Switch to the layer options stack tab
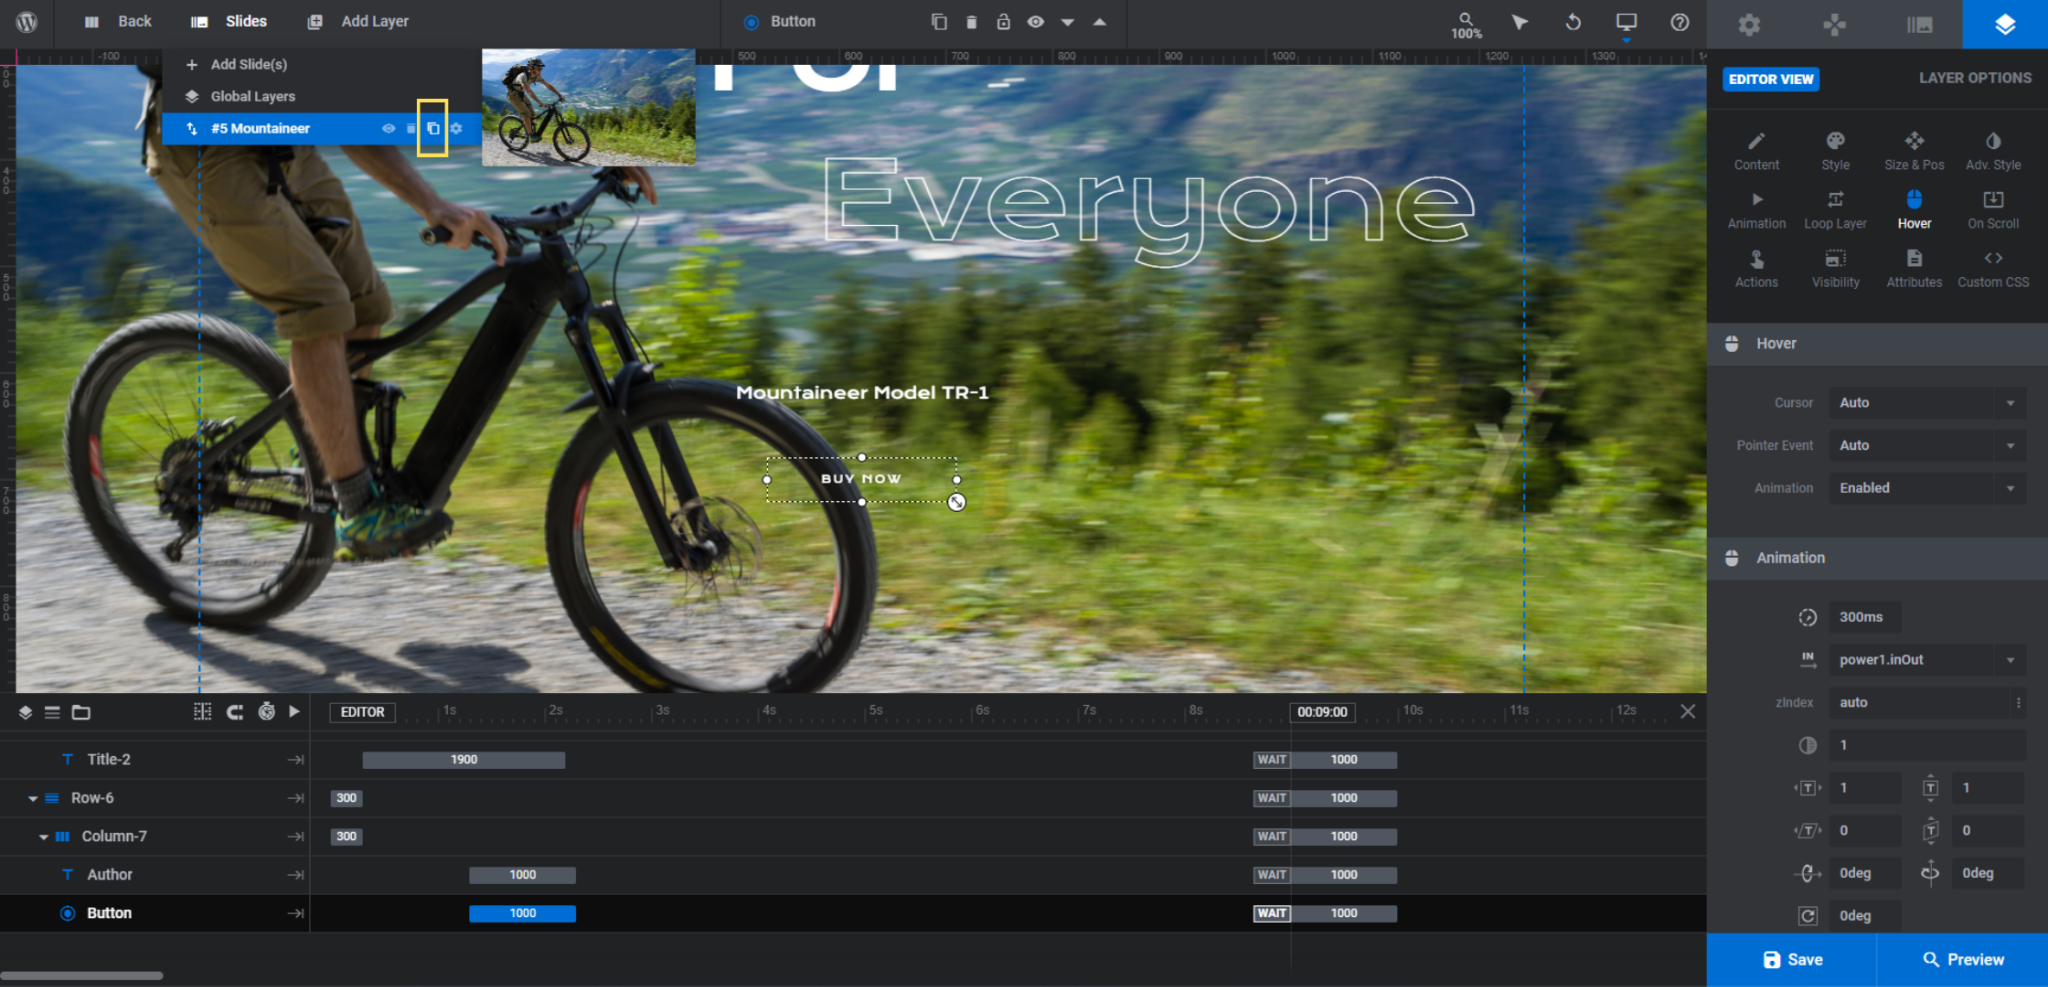This screenshot has height=987, width=2048. click(2005, 24)
